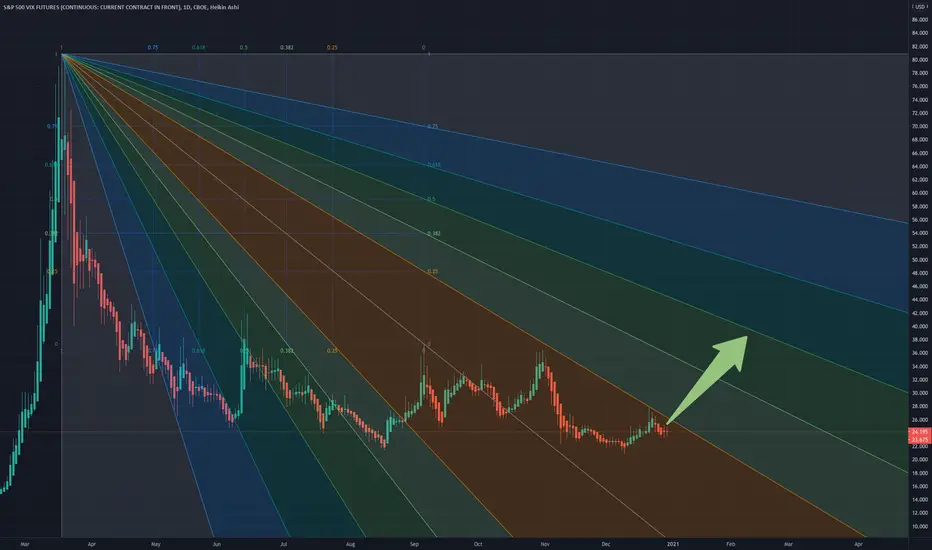Select the Fibonacci fan origin anchor point

coord(62,54)
